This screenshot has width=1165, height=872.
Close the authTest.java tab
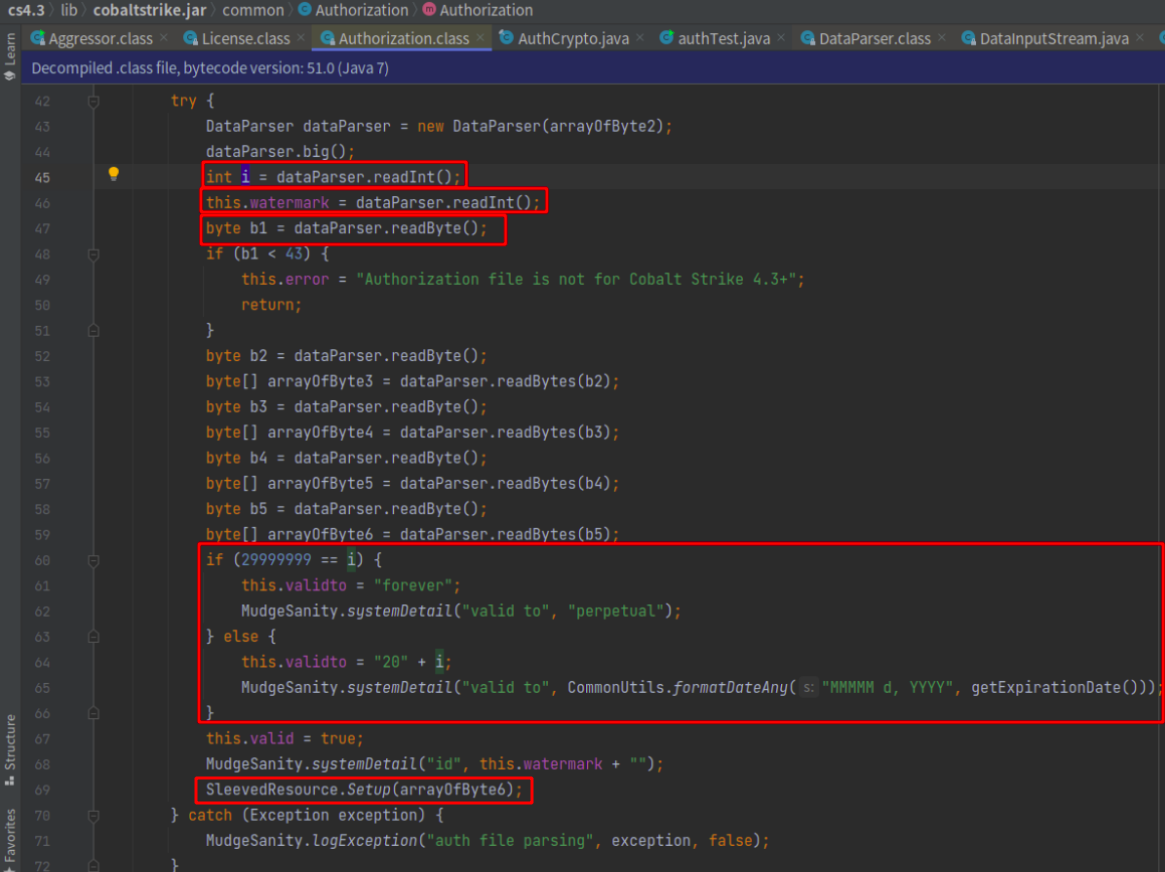781,37
